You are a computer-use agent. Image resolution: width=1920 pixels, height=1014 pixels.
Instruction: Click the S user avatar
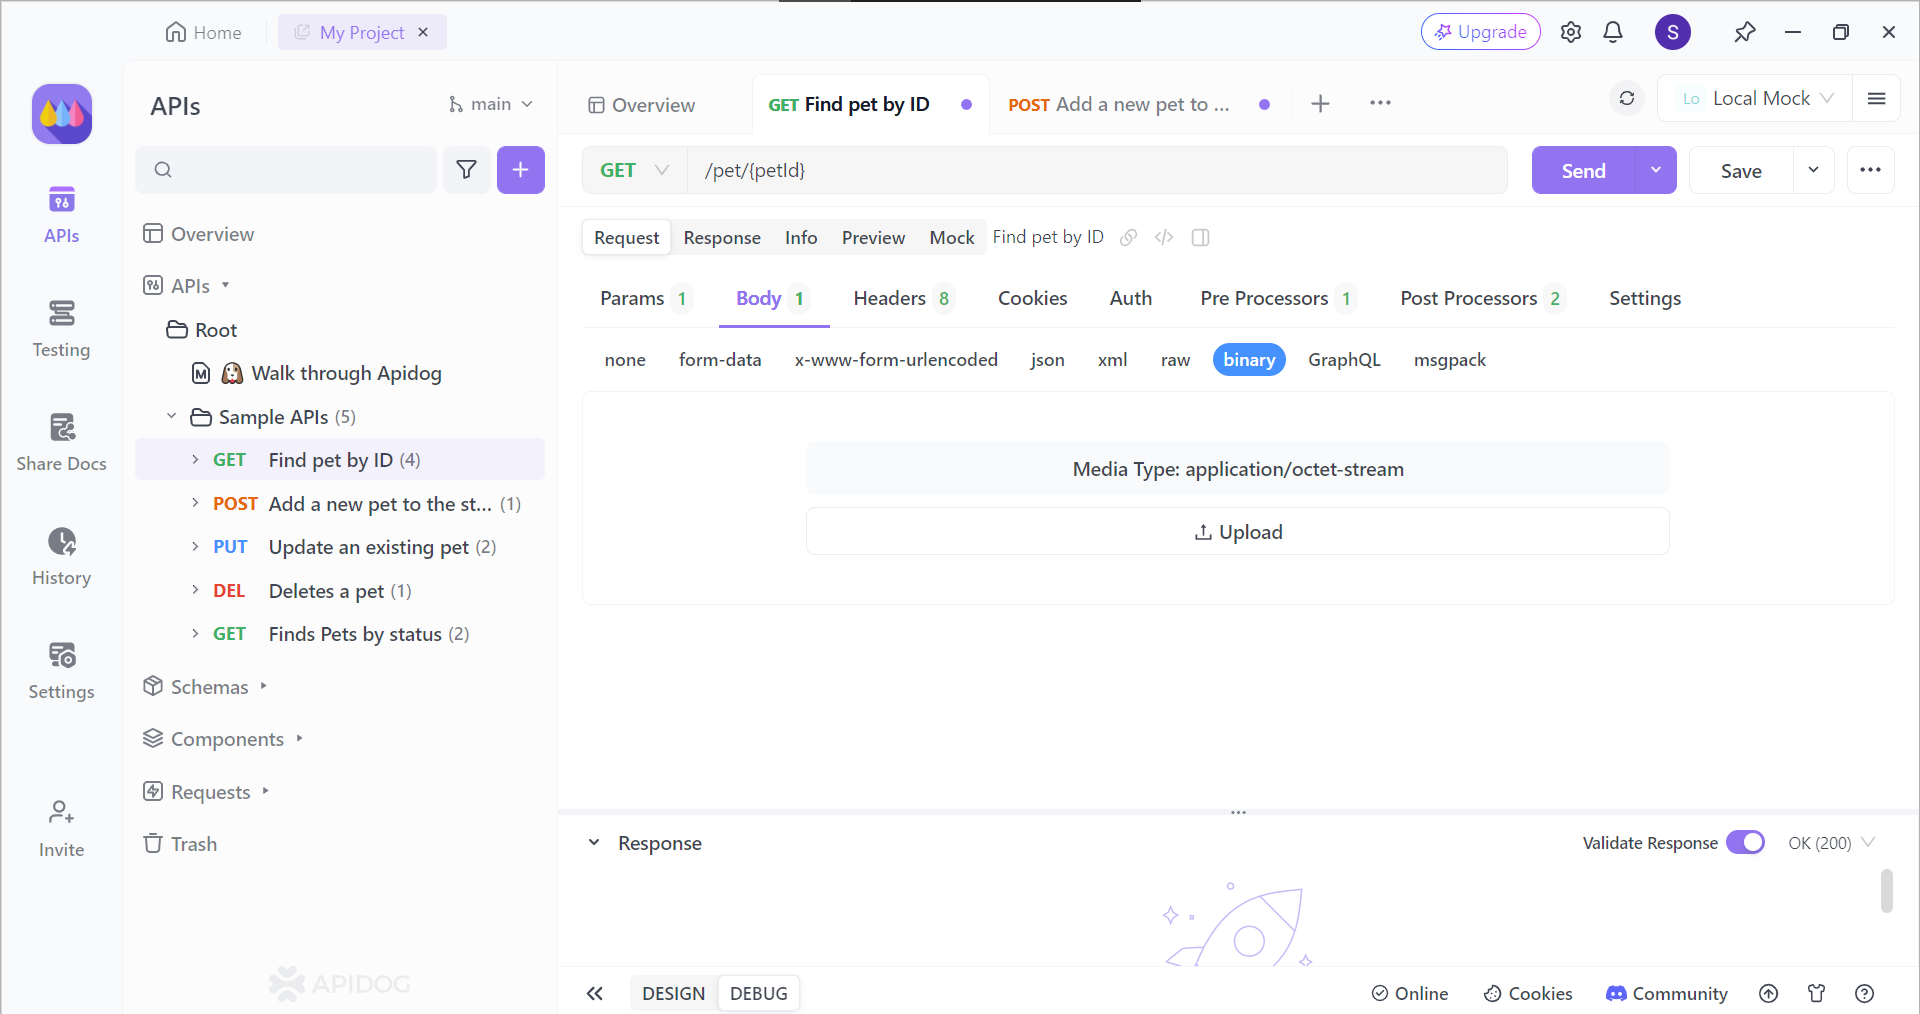(x=1673, y=32)
